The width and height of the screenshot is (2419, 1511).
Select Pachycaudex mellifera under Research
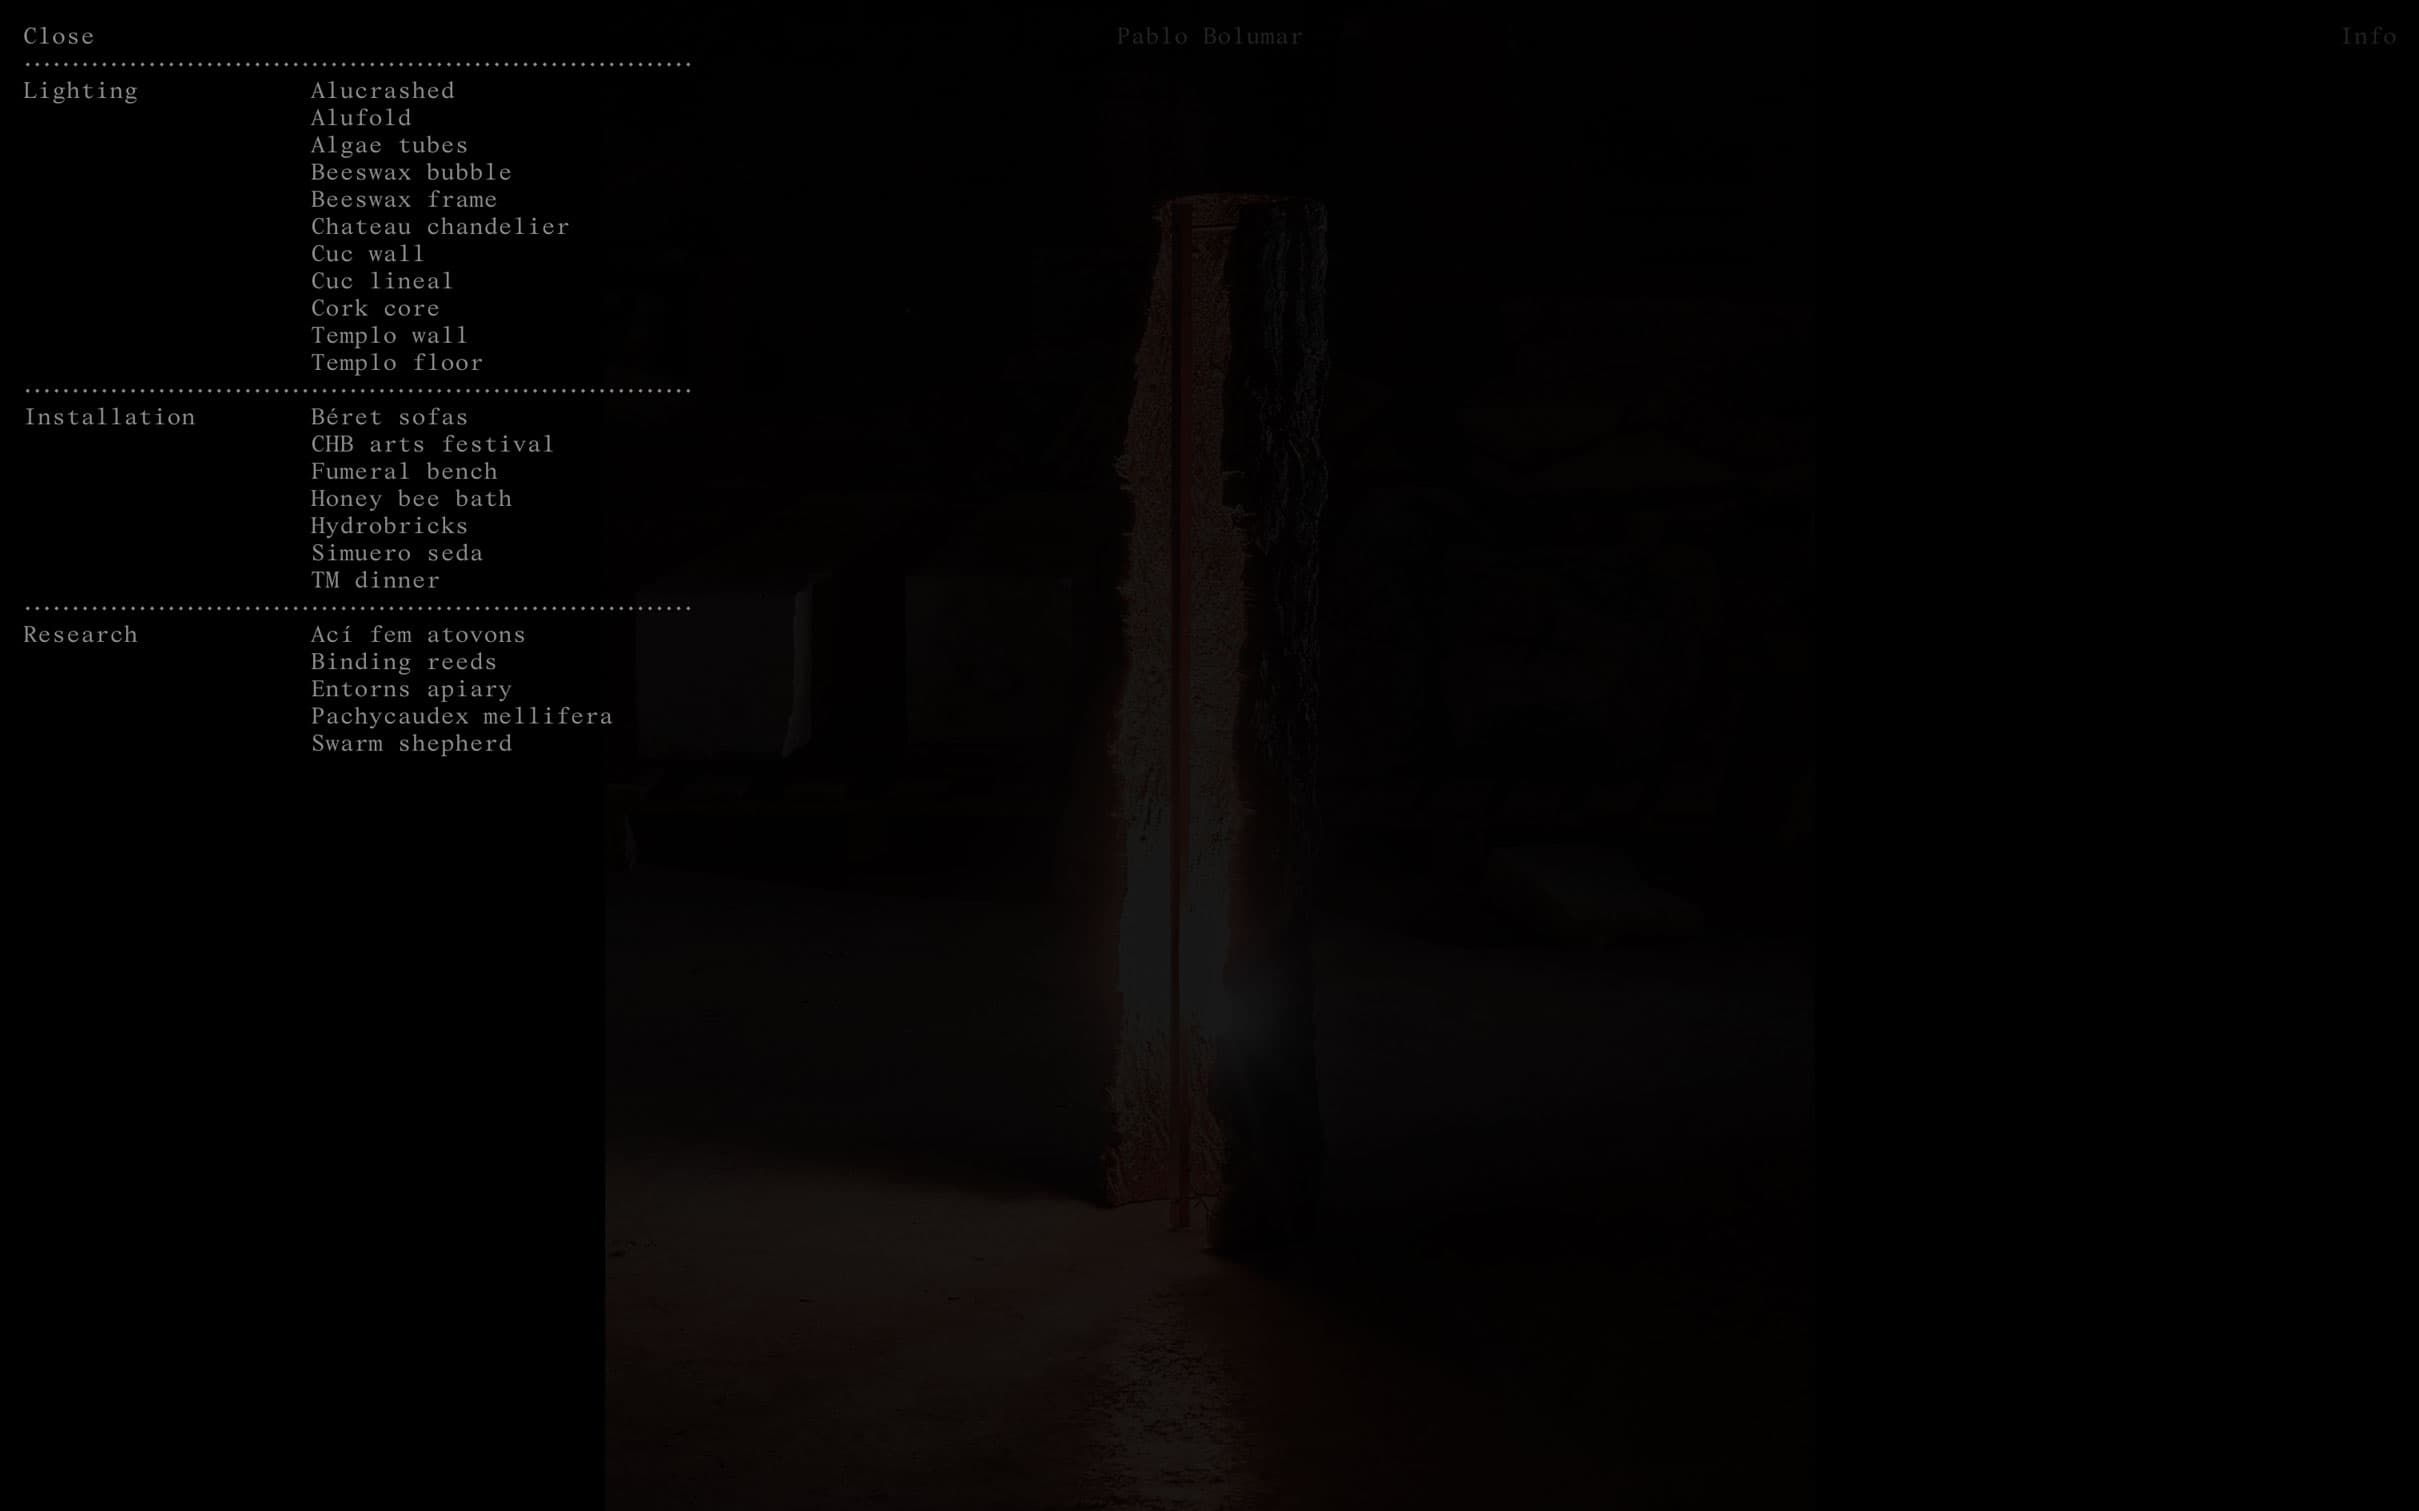[x=461, y=716]
